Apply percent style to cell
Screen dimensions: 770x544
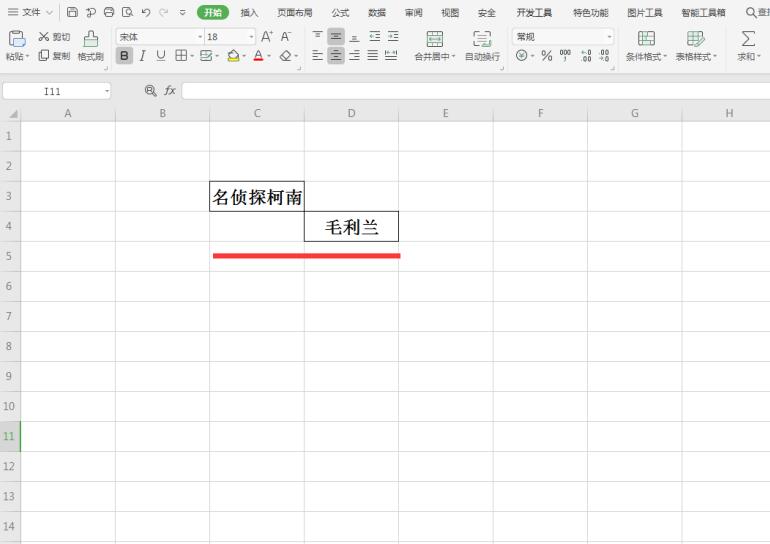pos(547,55)
